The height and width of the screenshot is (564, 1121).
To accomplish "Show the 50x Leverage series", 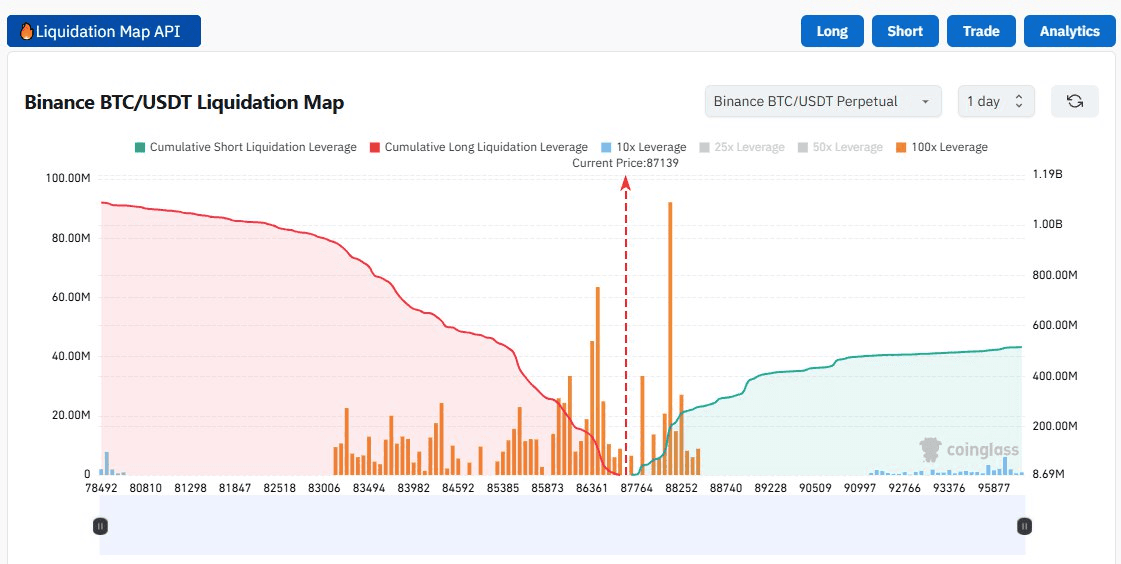I will [x=840, y=147].
